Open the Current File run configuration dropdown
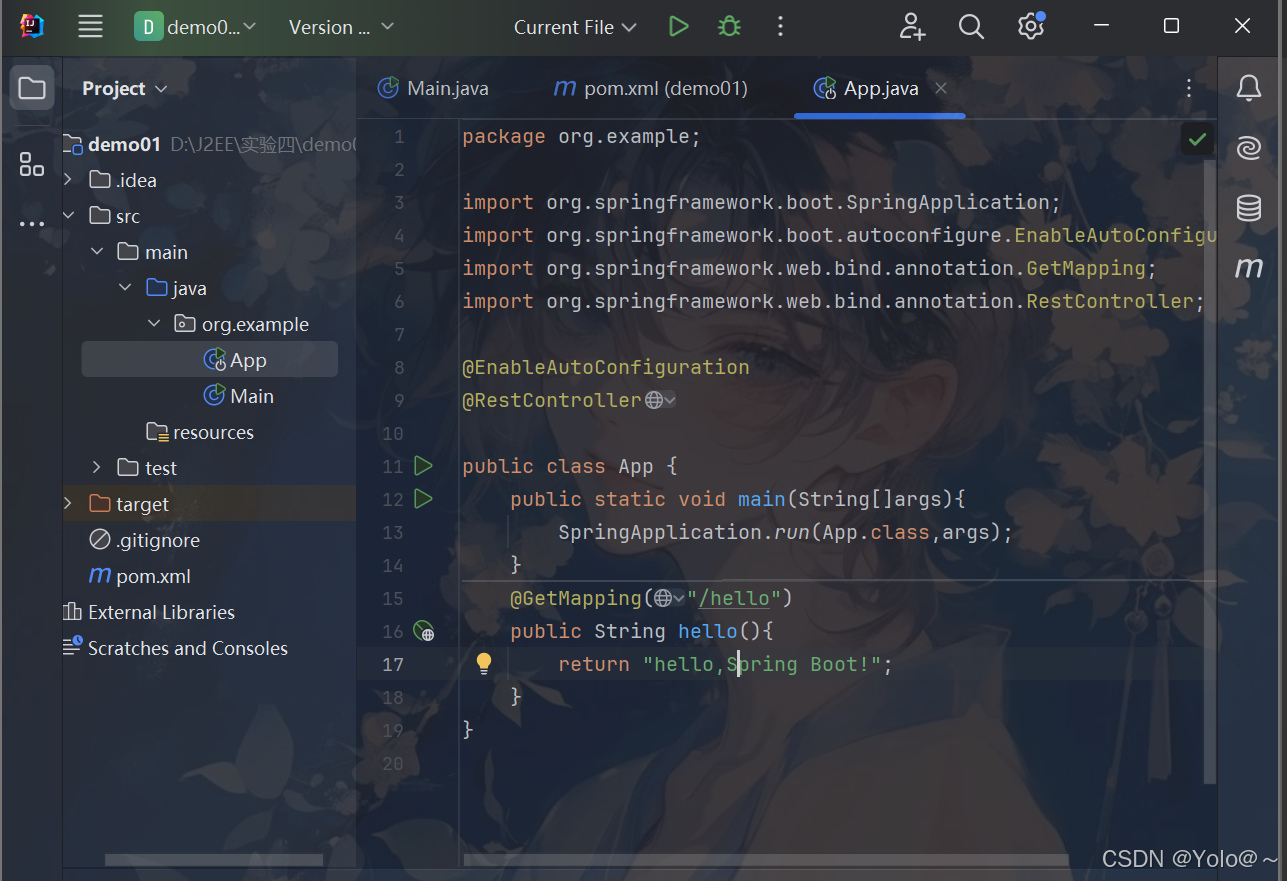 (x=575, y=27)
